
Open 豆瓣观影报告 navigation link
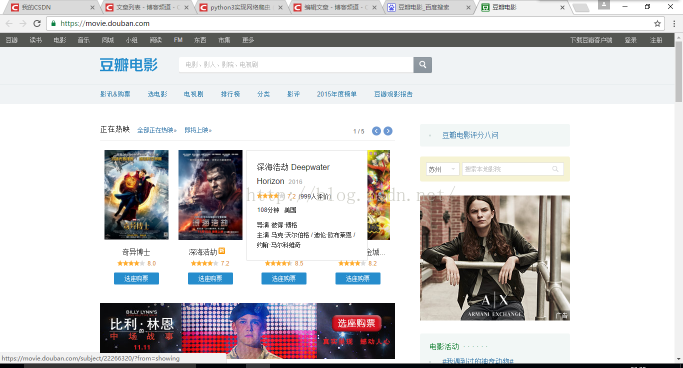click(x=393, y=94)
